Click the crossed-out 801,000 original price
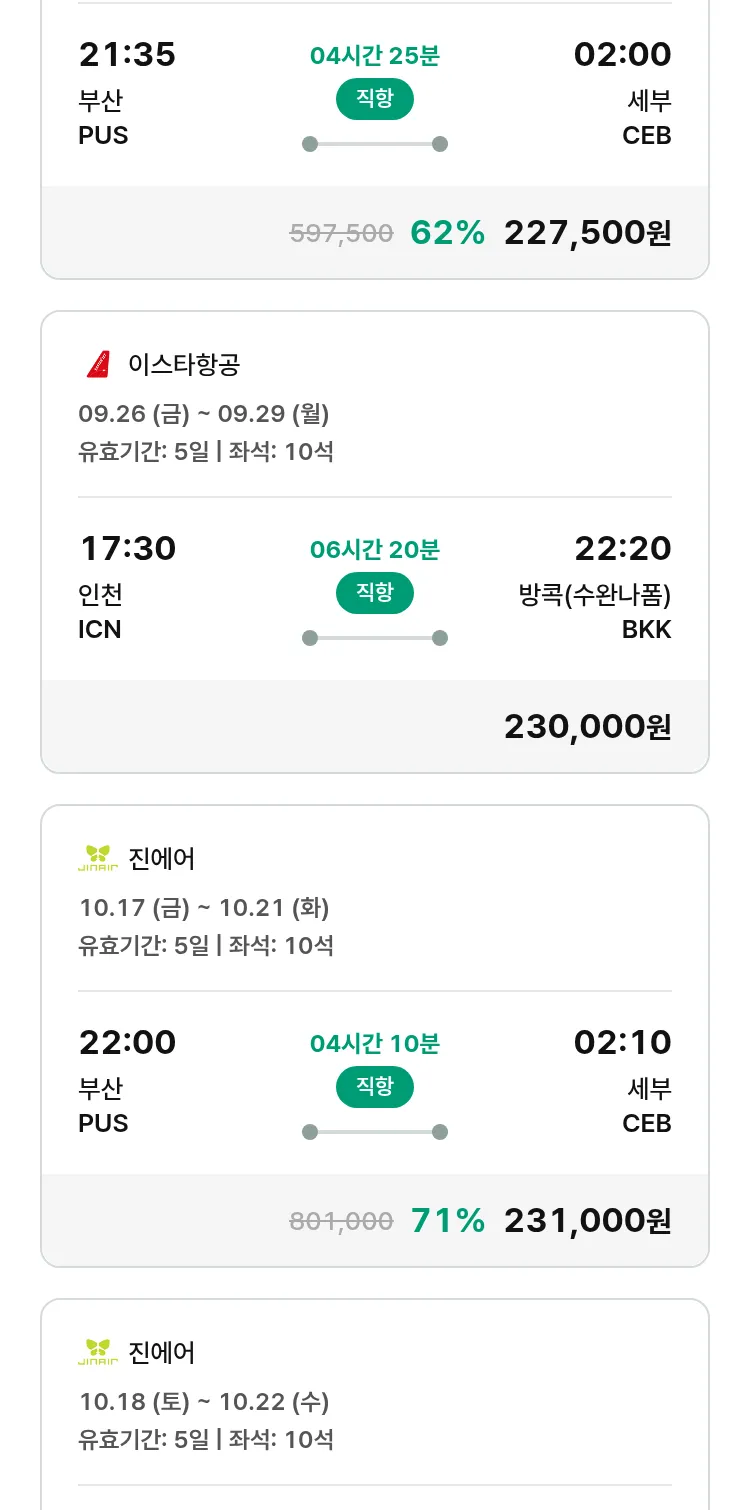The image size is (750, 1510). pyautogui.click(x=341, y=1221)
